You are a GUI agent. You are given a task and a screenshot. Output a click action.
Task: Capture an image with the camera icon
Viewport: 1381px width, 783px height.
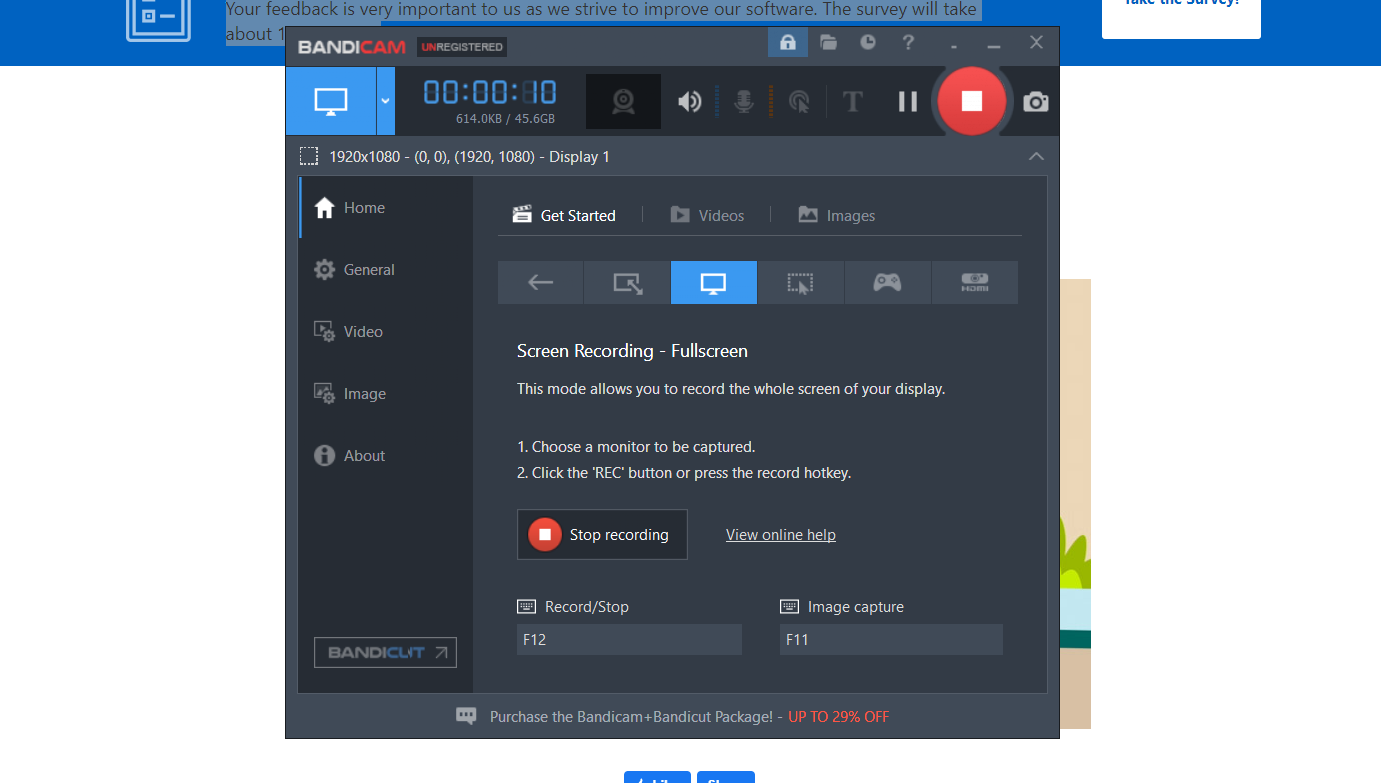(x=1036, y=101)
